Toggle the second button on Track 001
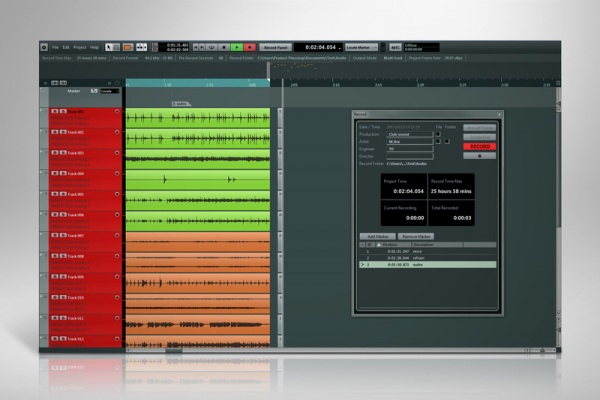600x400 pixels. (x=63, y=111)
